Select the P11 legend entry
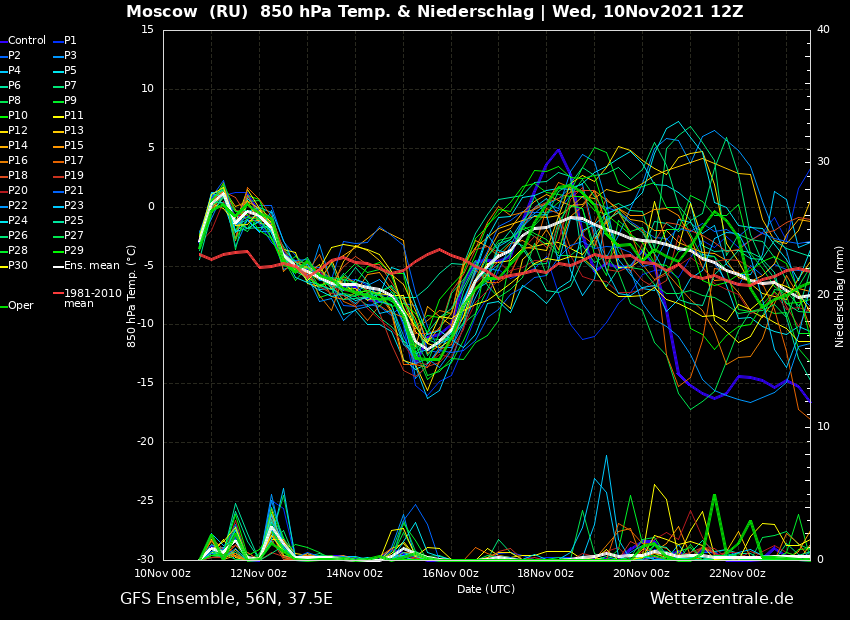The image size is (850, 620). point(74,116)
